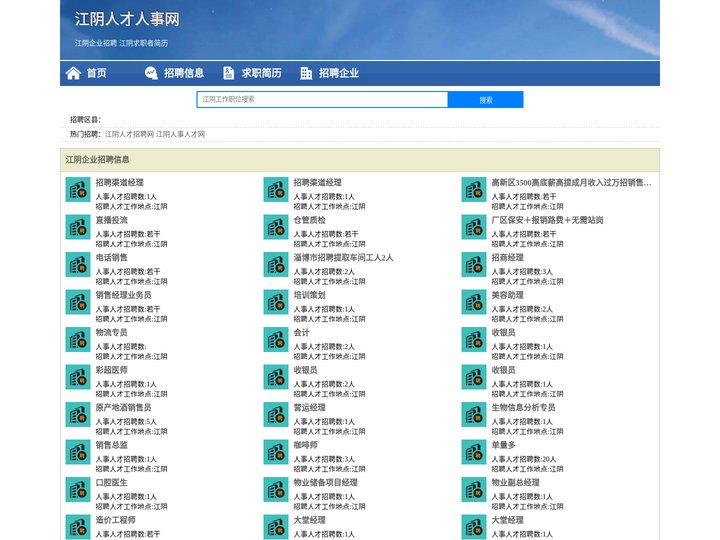Click the job icon next to 单量多
Image resolution: width=720 pixels, height=540 pixels.
(473, 452)
